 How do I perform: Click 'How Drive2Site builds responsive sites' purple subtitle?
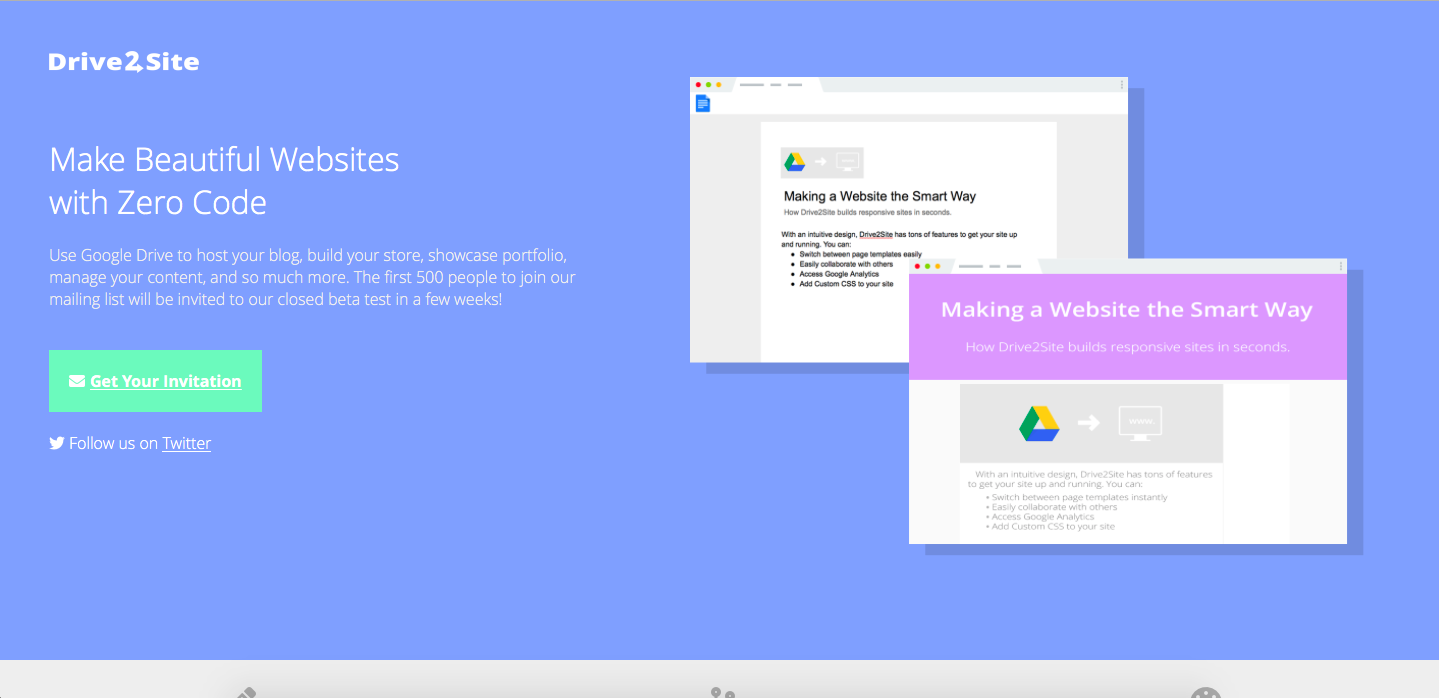[1128, 347]
